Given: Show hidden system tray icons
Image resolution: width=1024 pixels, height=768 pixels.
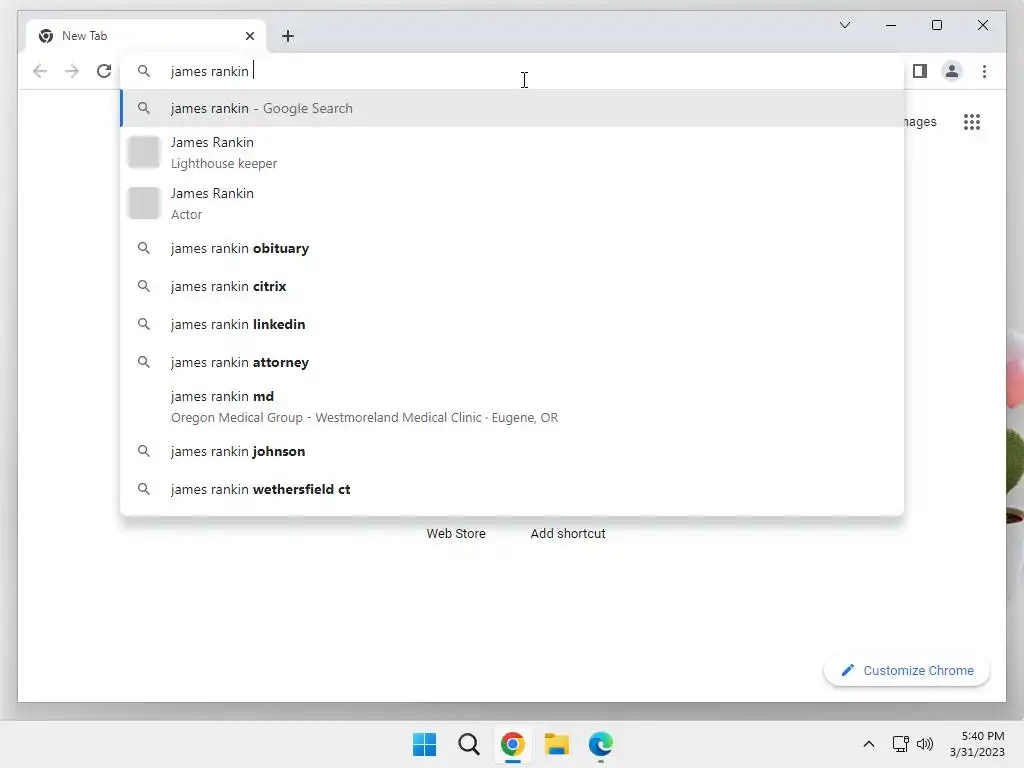Looking at the screenshot, I should tap(869, 744).
